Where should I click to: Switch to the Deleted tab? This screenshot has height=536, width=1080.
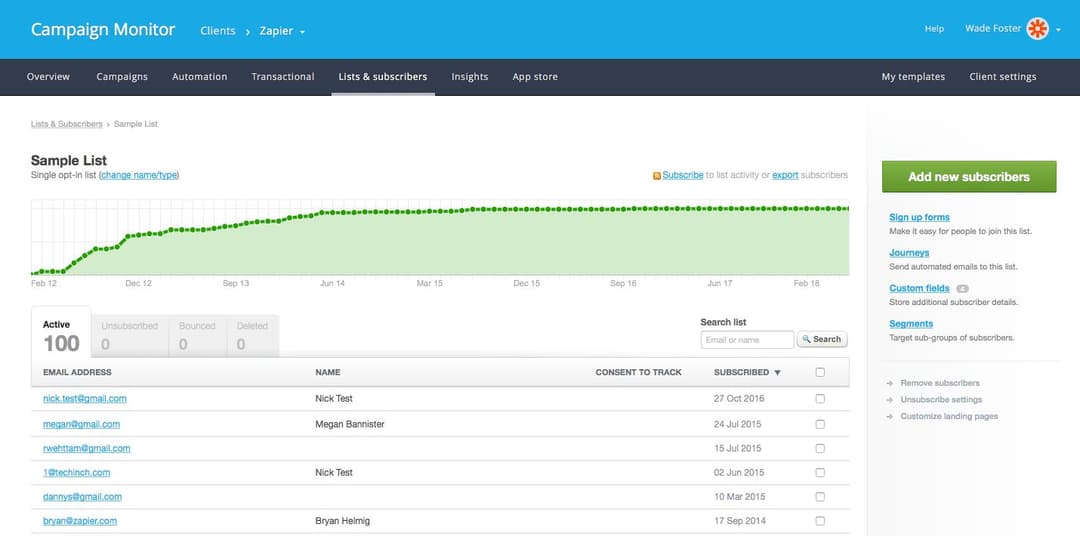point(252,336)
